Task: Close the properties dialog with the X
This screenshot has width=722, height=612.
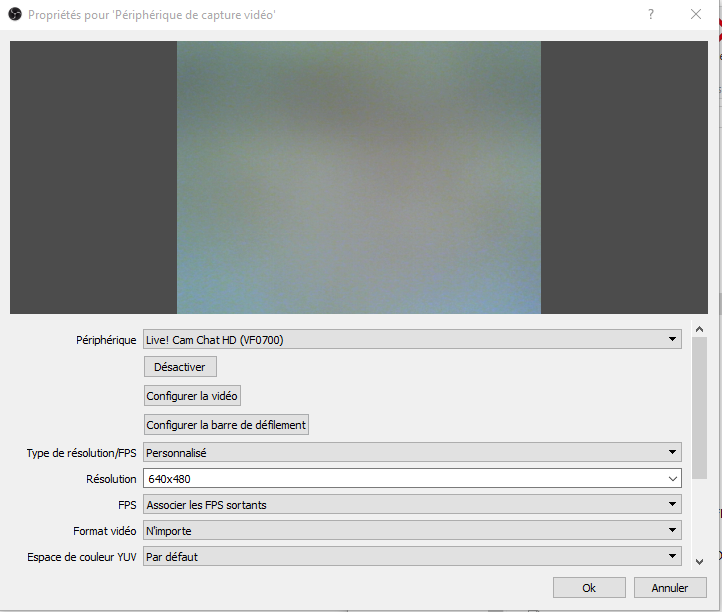Action: [696, 15]
